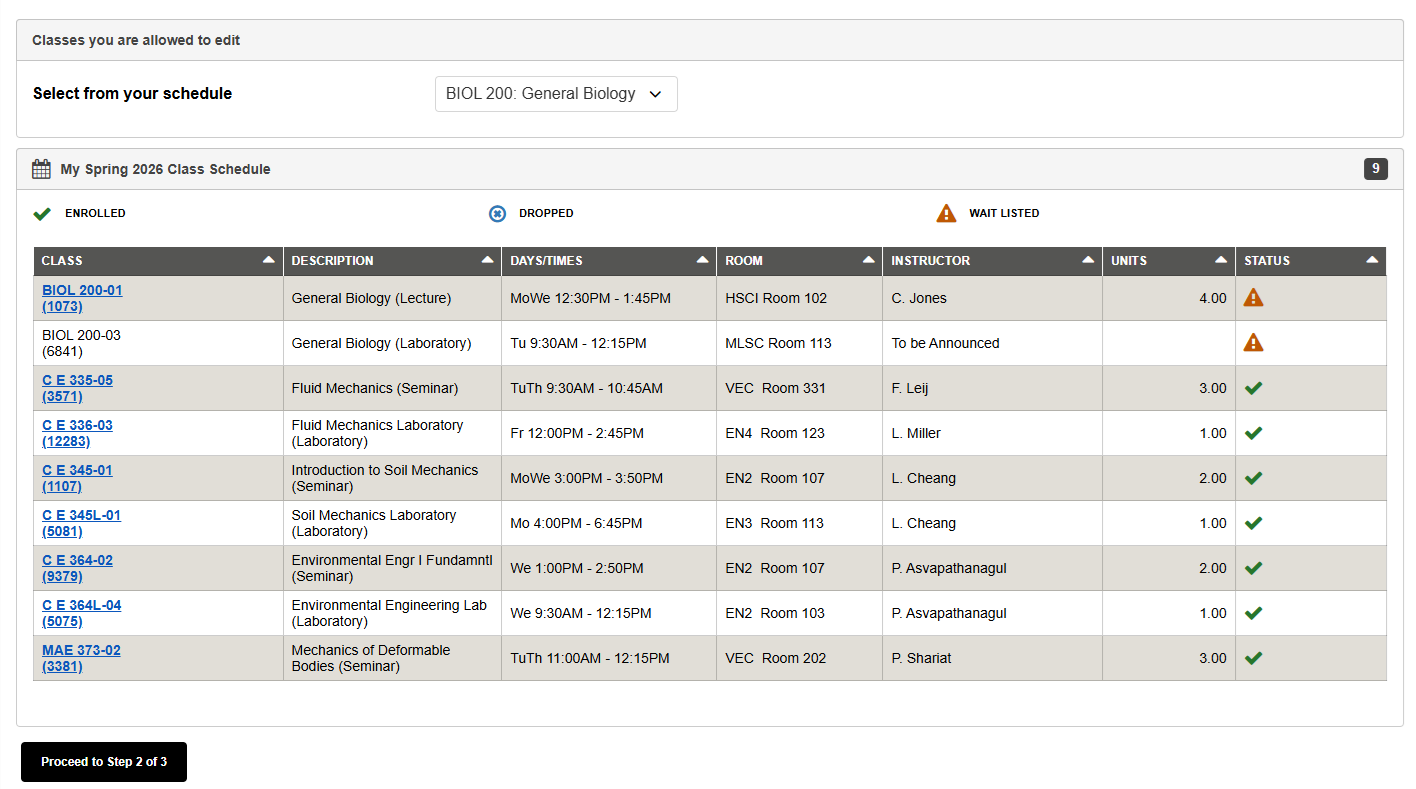Click the class count badge showing 9

tap(1376, 169)
